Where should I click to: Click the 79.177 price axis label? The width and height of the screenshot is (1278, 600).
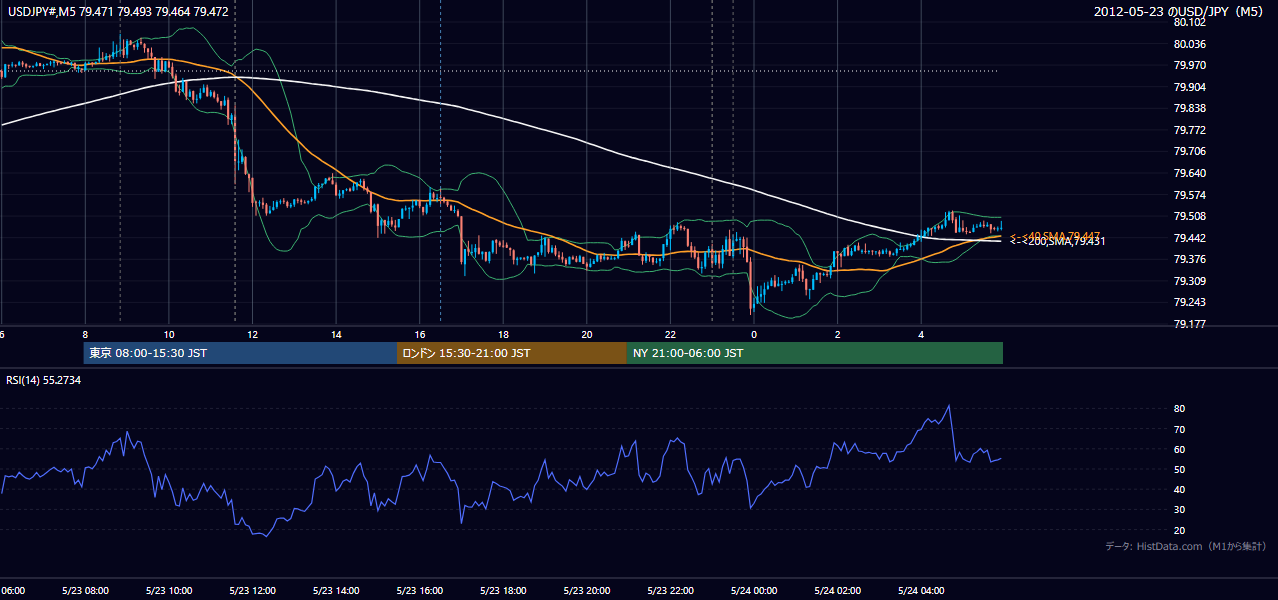[x=1188, y=324]
